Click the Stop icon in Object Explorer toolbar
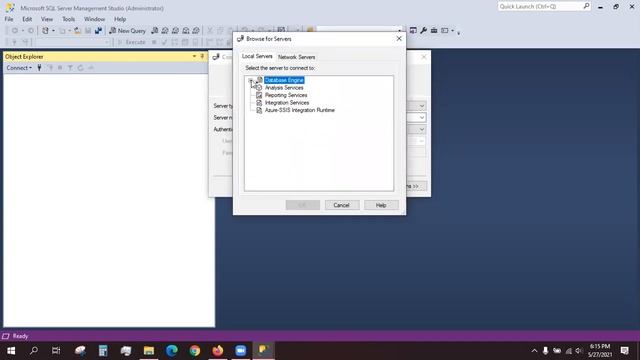 [60, 68]
